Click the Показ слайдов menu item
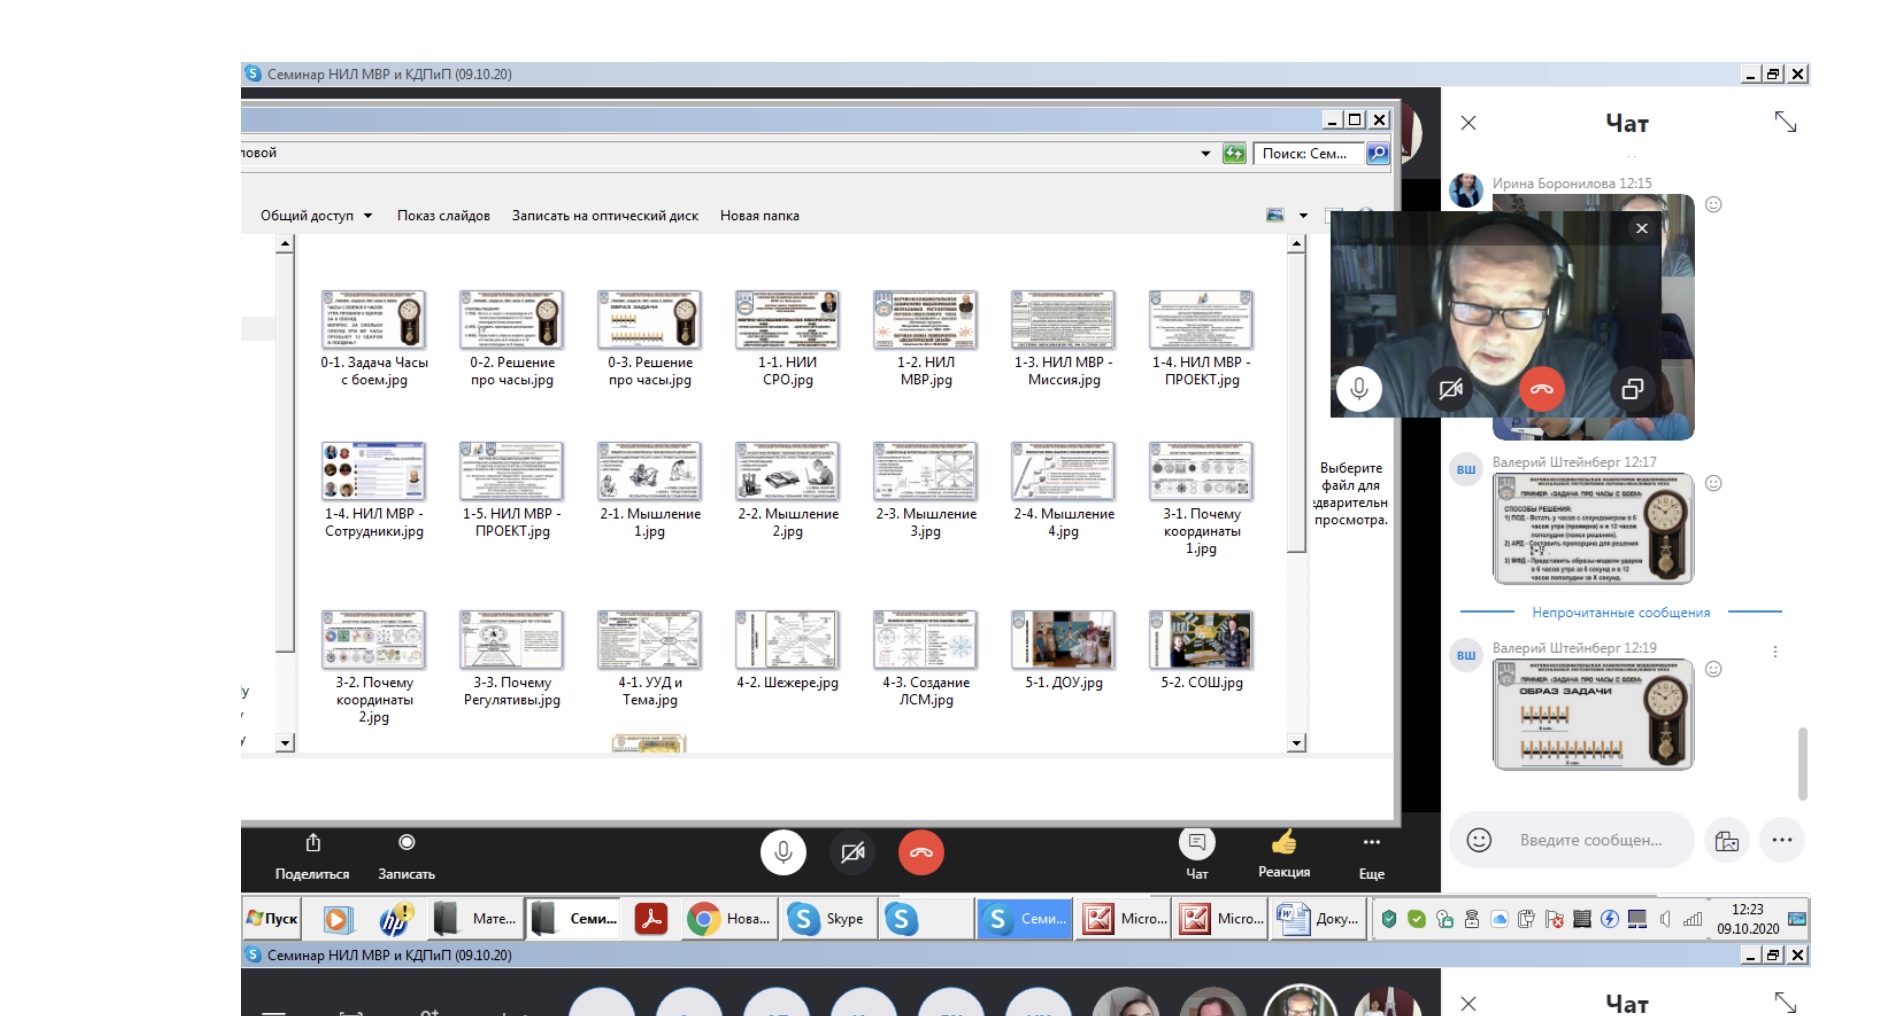 coord(443,216)
